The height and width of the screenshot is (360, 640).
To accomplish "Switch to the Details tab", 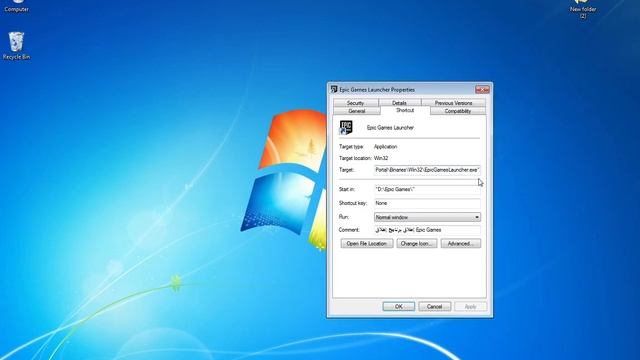I will click(399, 103).
